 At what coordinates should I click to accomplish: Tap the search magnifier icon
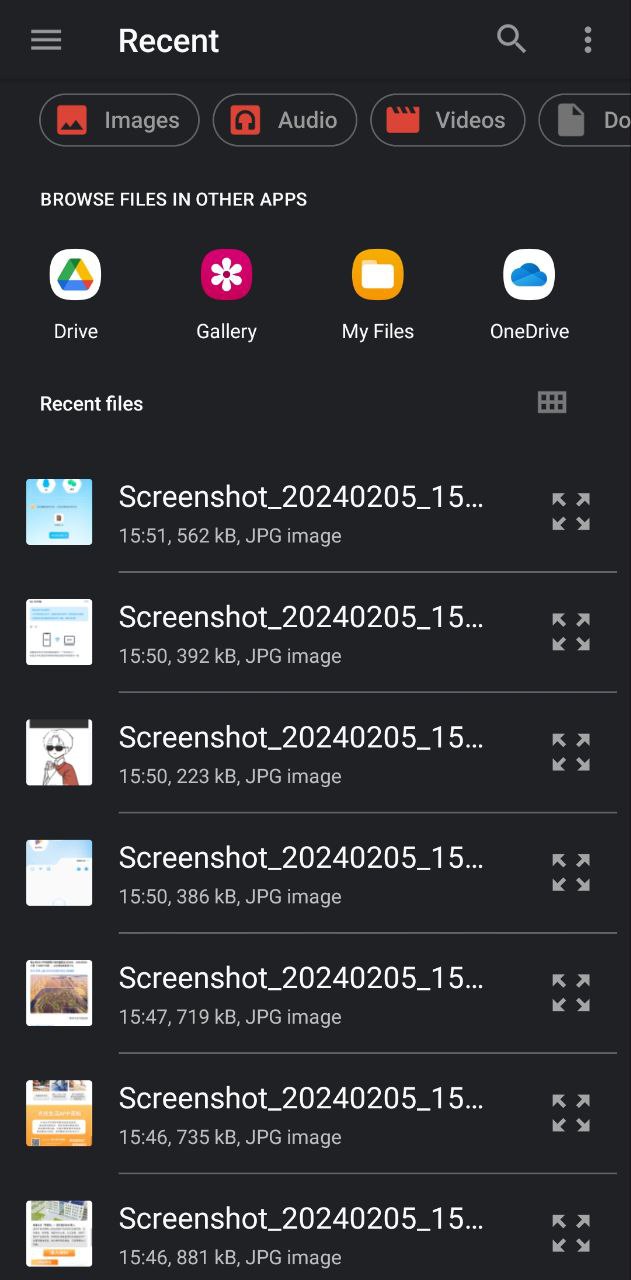click(511, 40)
